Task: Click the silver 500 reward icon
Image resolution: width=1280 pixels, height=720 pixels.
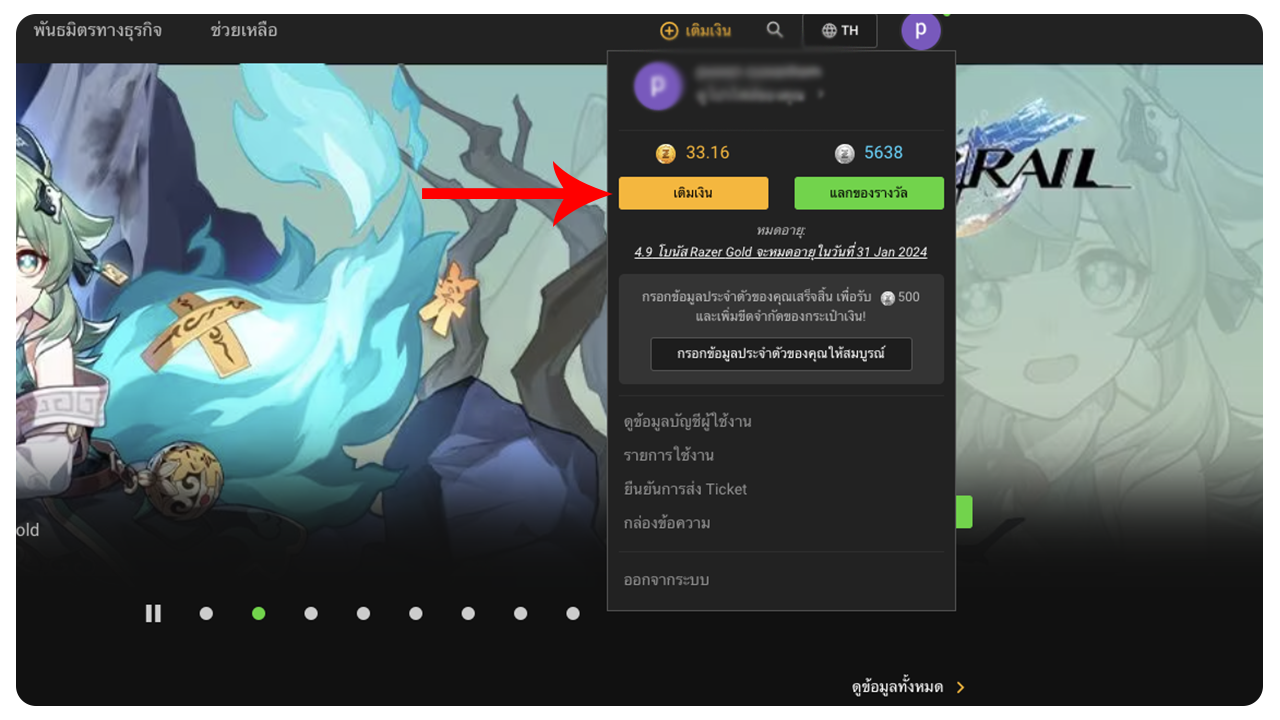Action: (888, 298)
